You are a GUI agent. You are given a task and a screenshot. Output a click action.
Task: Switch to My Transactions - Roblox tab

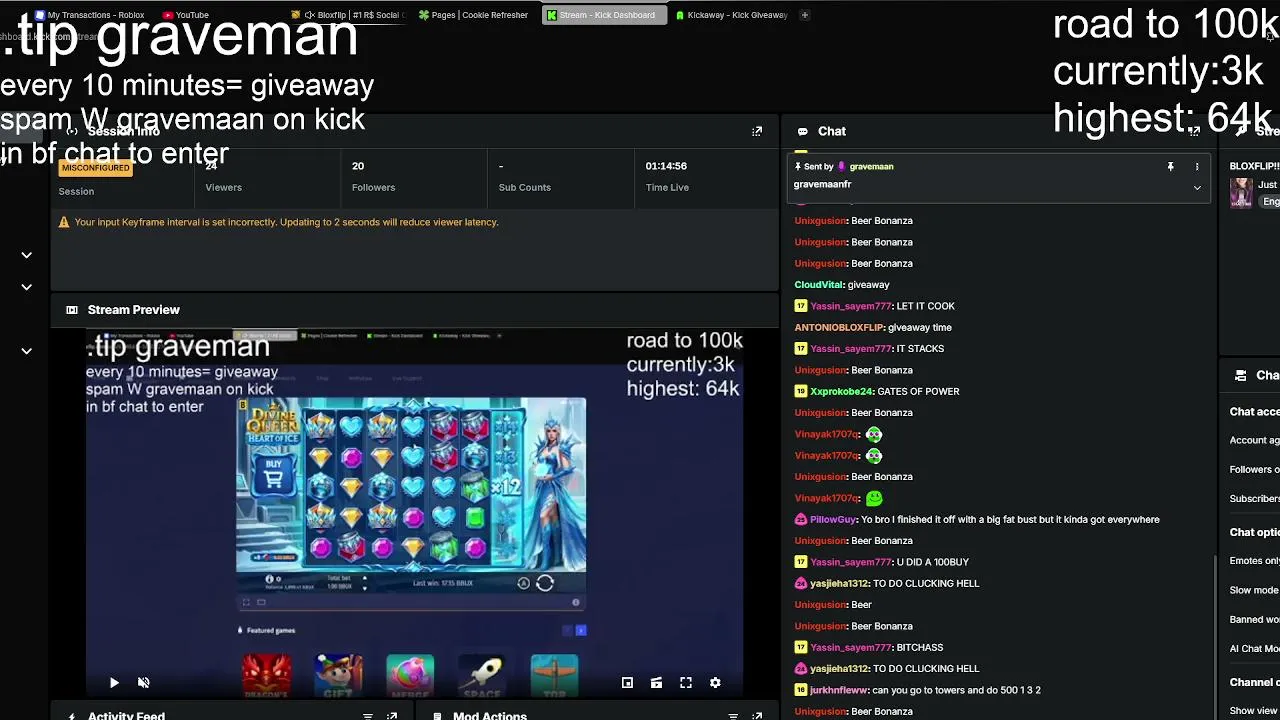90,15
